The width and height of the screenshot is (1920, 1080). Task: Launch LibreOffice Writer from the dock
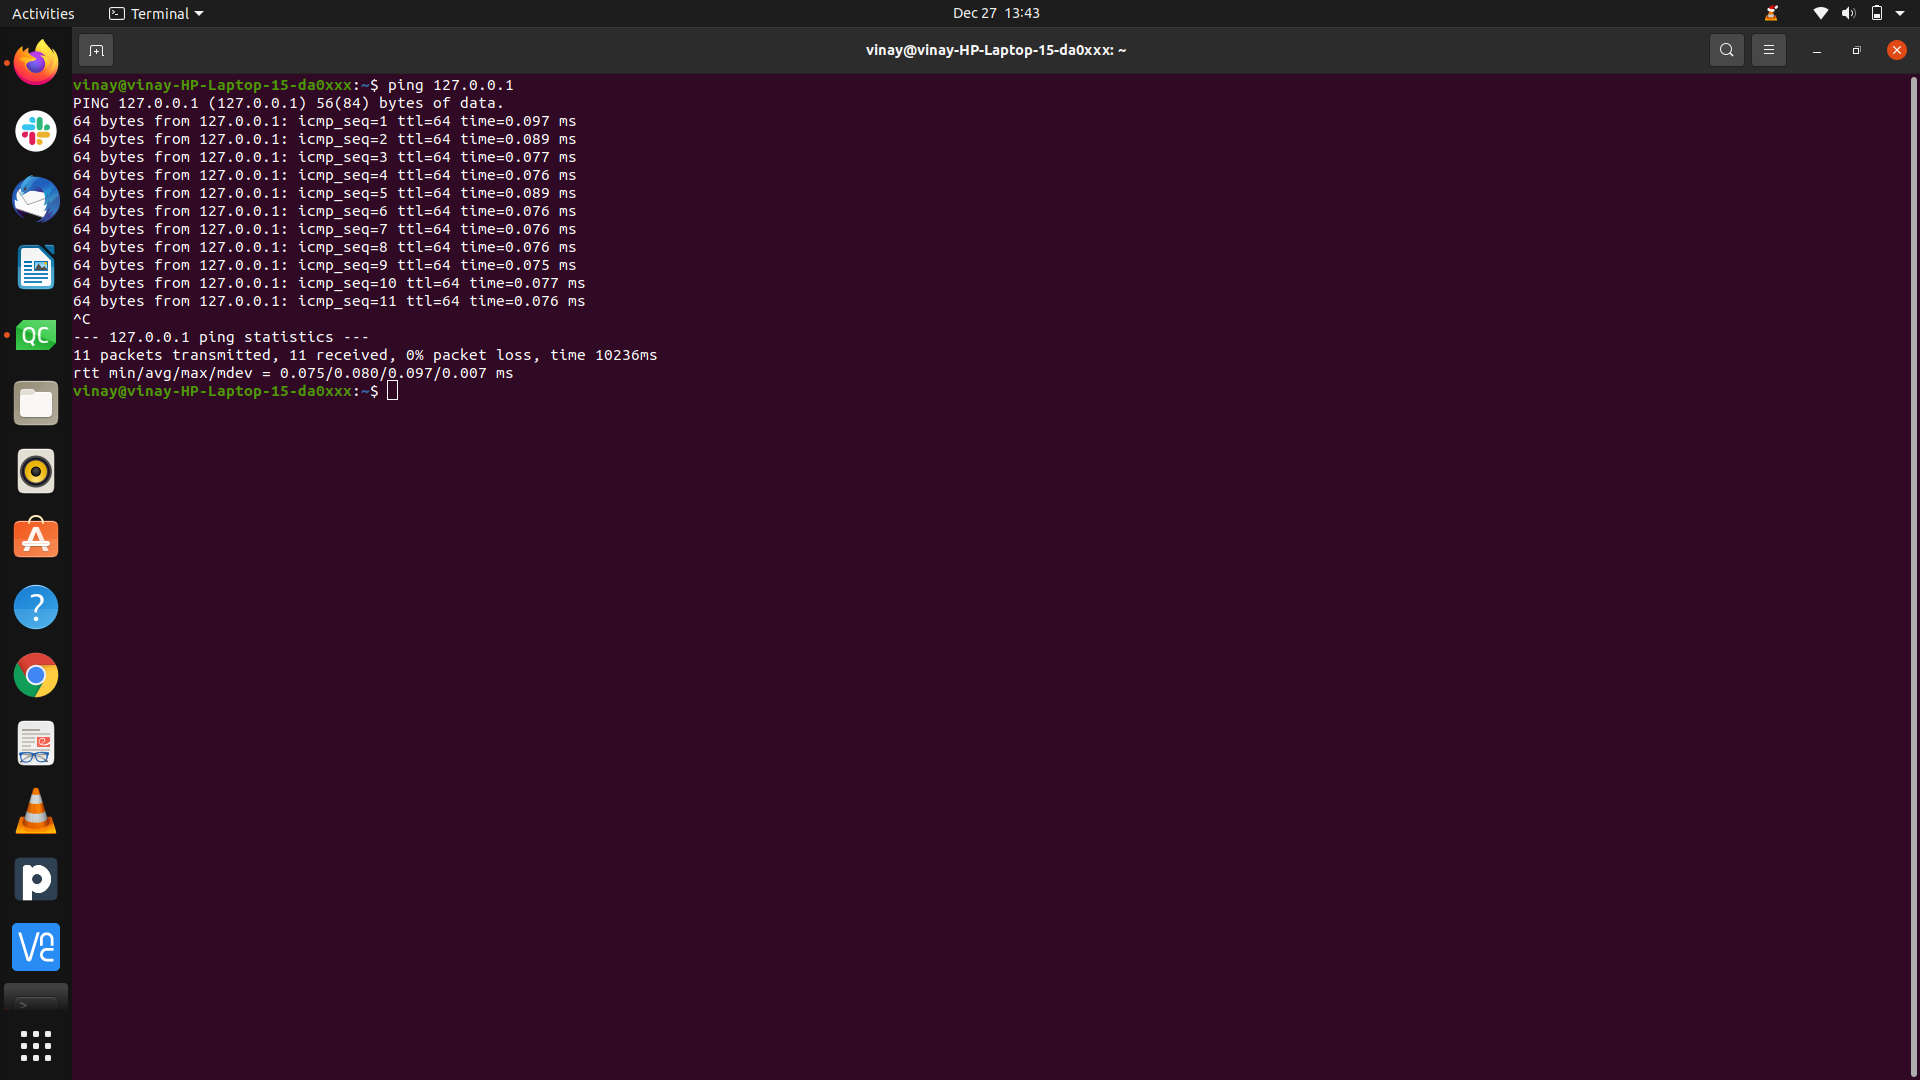coord(36,267)
